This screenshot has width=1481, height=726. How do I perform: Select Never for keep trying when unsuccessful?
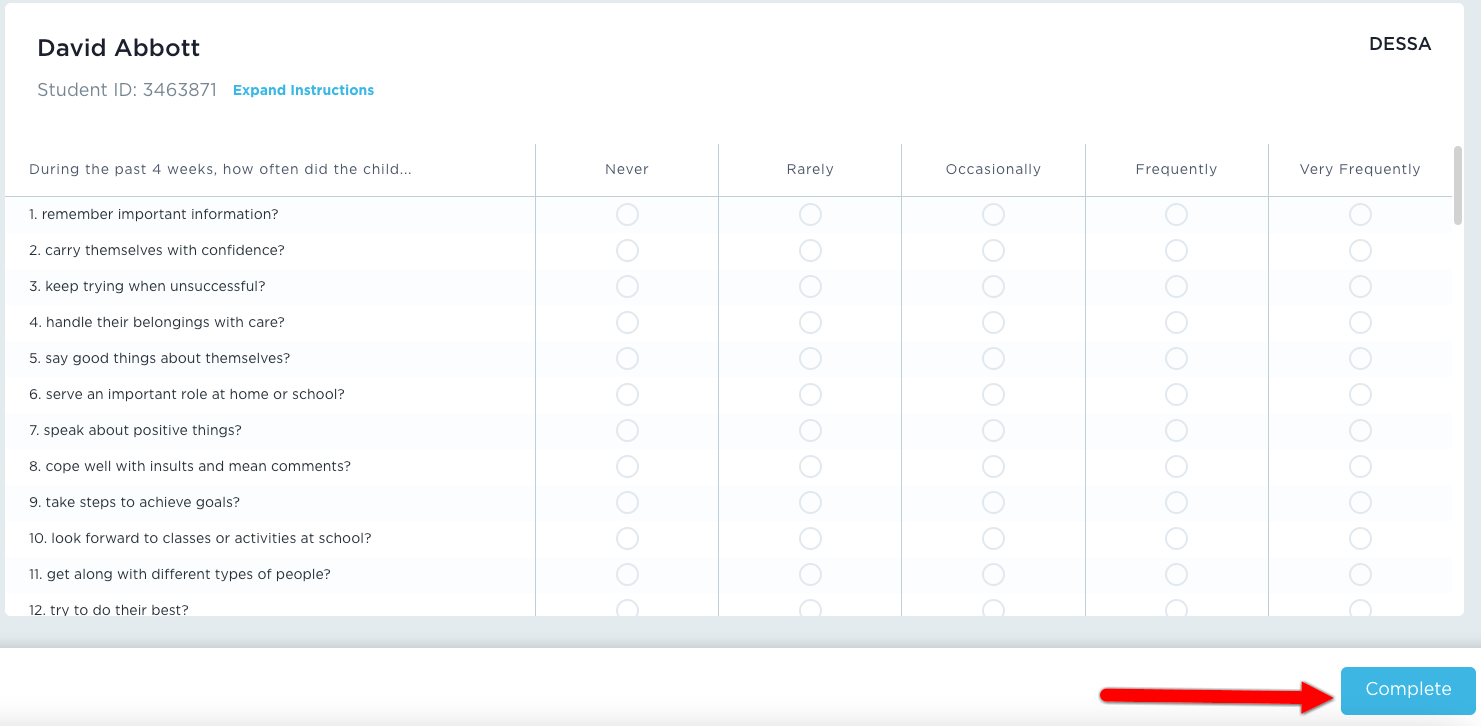click(x=627, y=287)
